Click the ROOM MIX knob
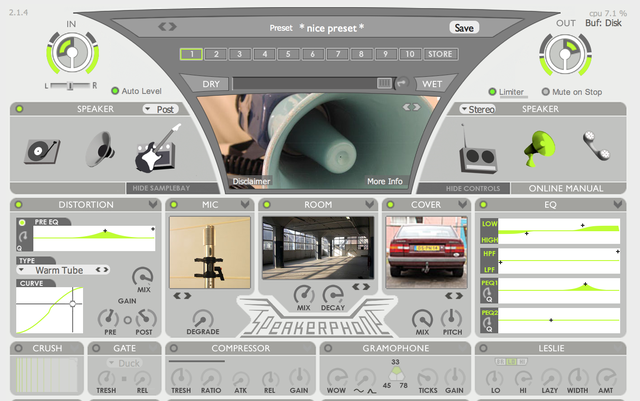The image size is (640, 401). (x=304, y=294)
